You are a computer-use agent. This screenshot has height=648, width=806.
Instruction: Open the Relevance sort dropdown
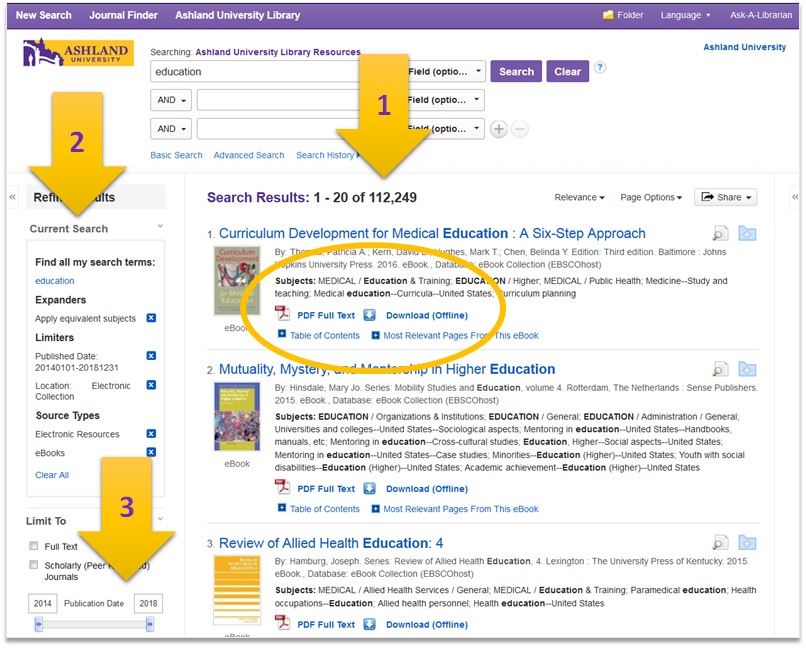[579, 197]
